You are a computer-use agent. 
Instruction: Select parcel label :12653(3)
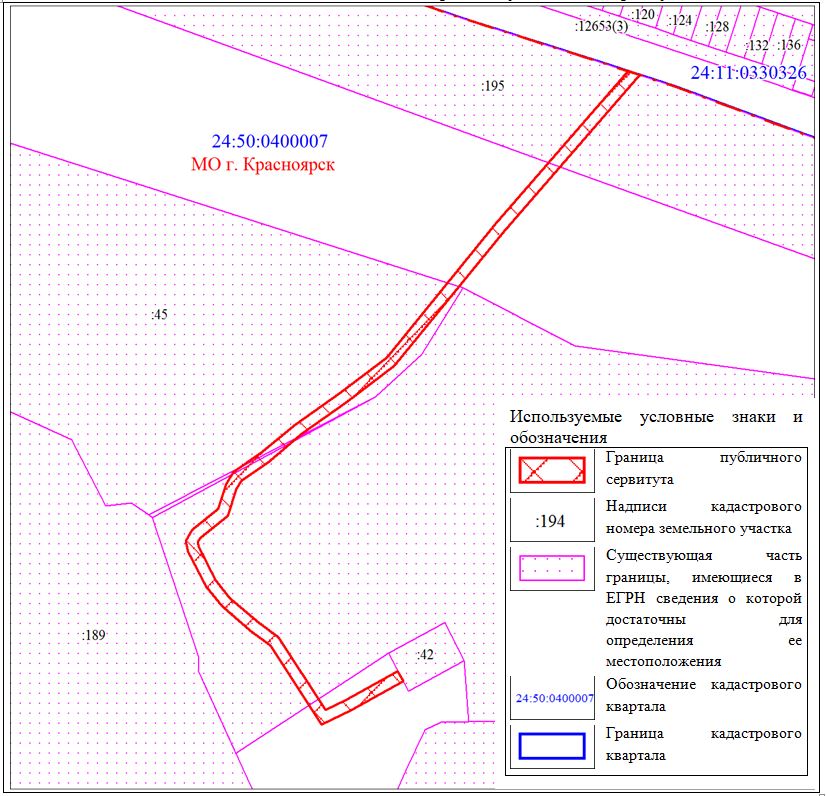tap(601, 26)
